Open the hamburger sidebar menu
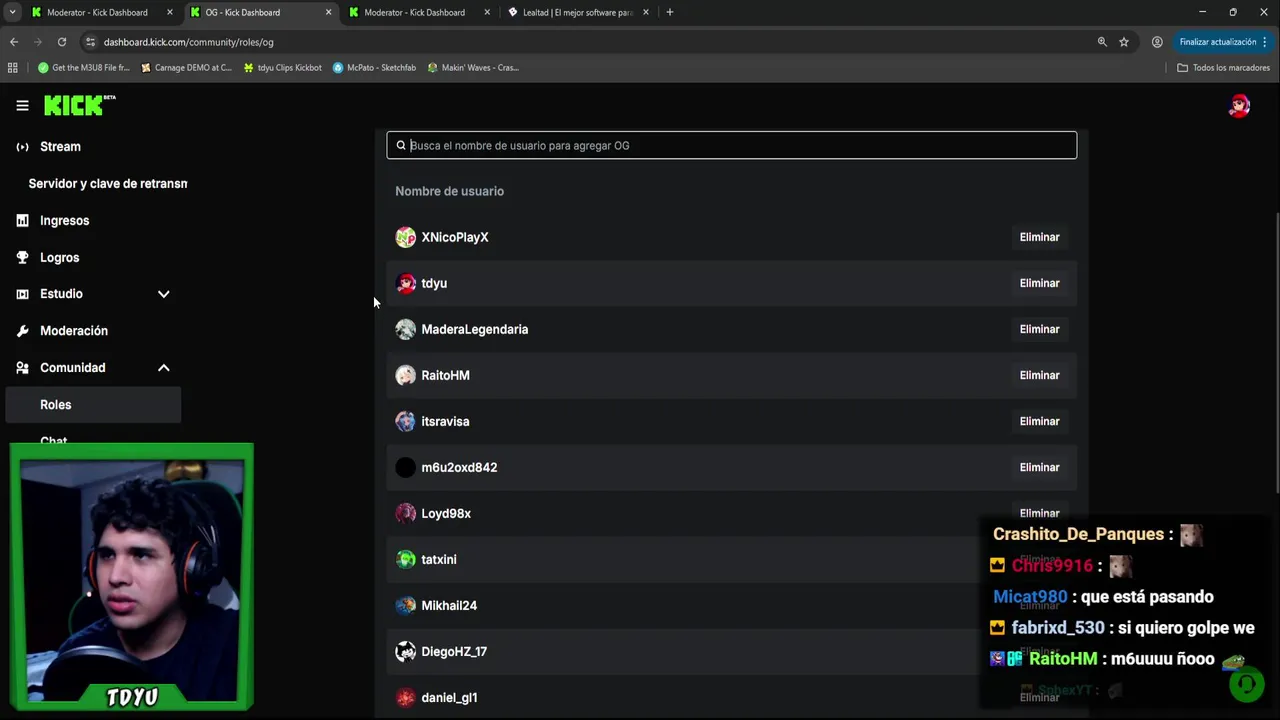The height and width of the screenshot is (720, 1280). [22, 106]
